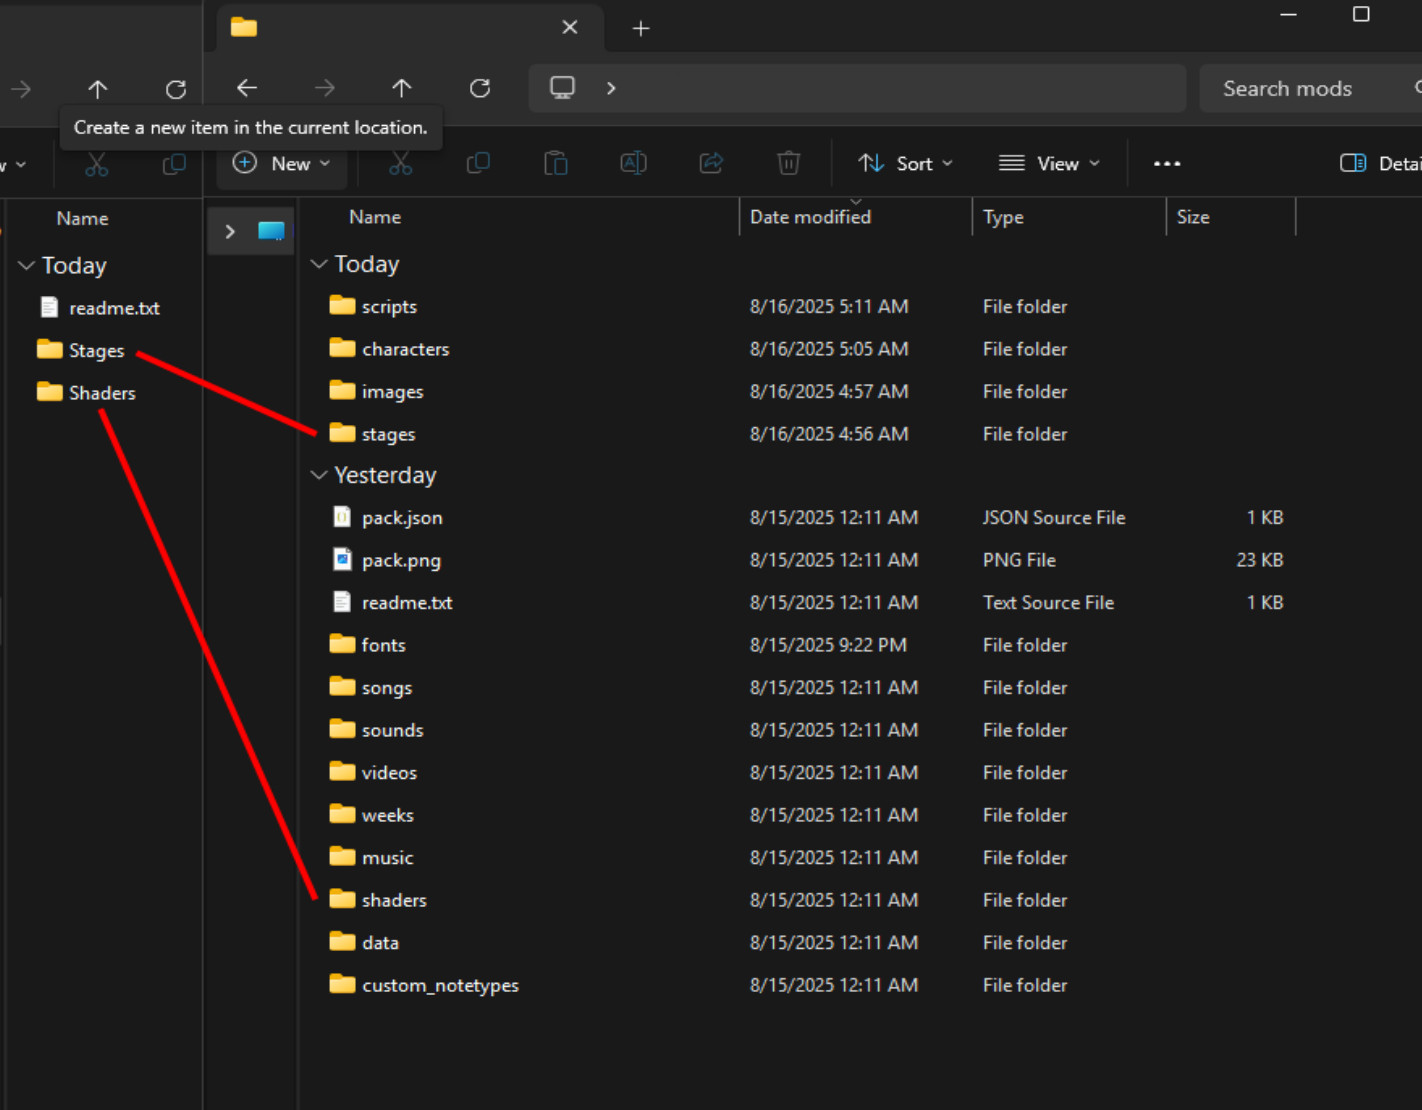
Task: Open the View layout dropdown
Action: [1049, 163]
